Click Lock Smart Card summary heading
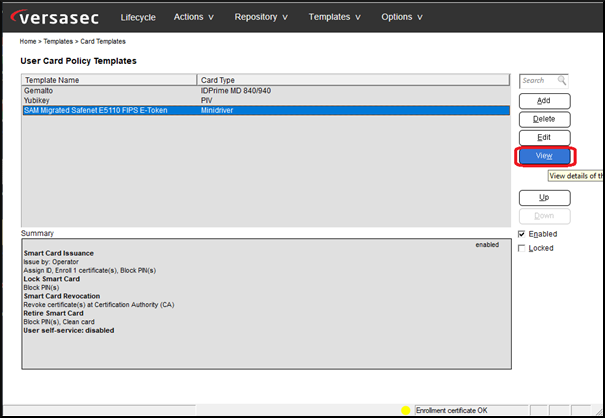 click(x=52, y=279)
